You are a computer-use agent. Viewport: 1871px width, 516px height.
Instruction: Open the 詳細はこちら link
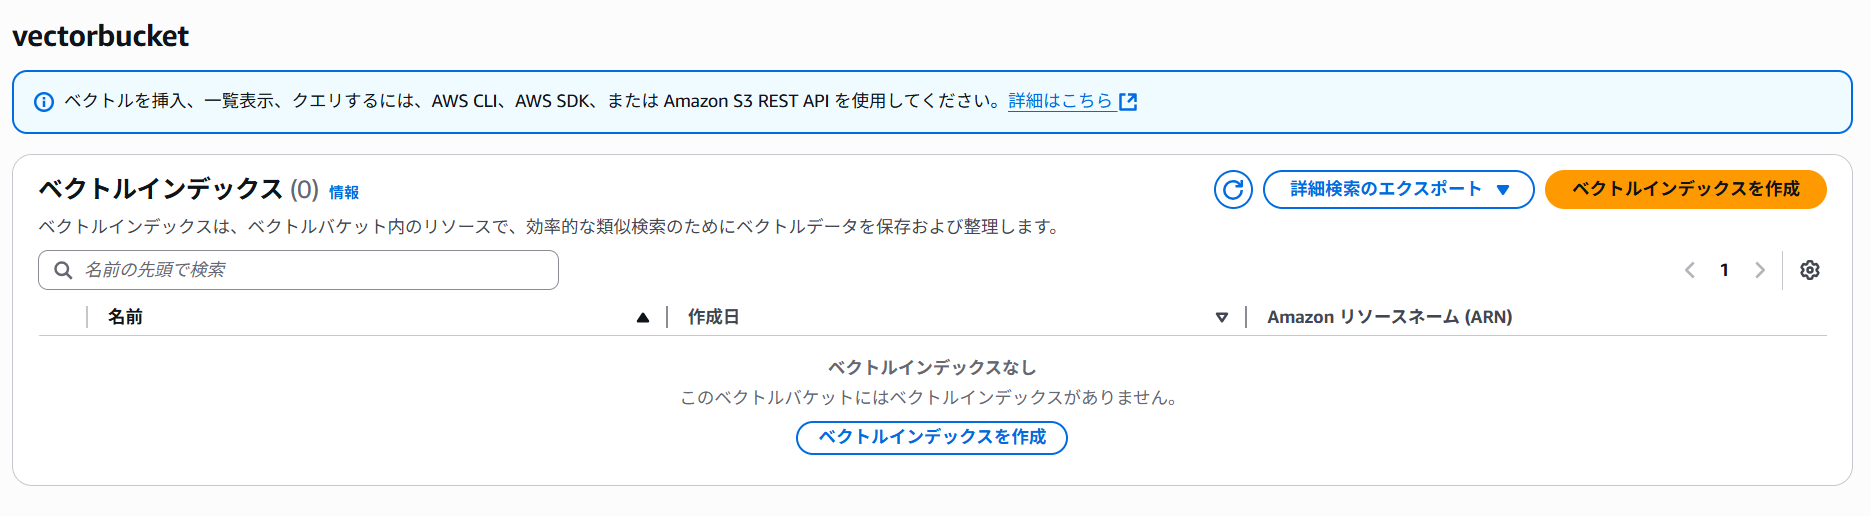1060,101
